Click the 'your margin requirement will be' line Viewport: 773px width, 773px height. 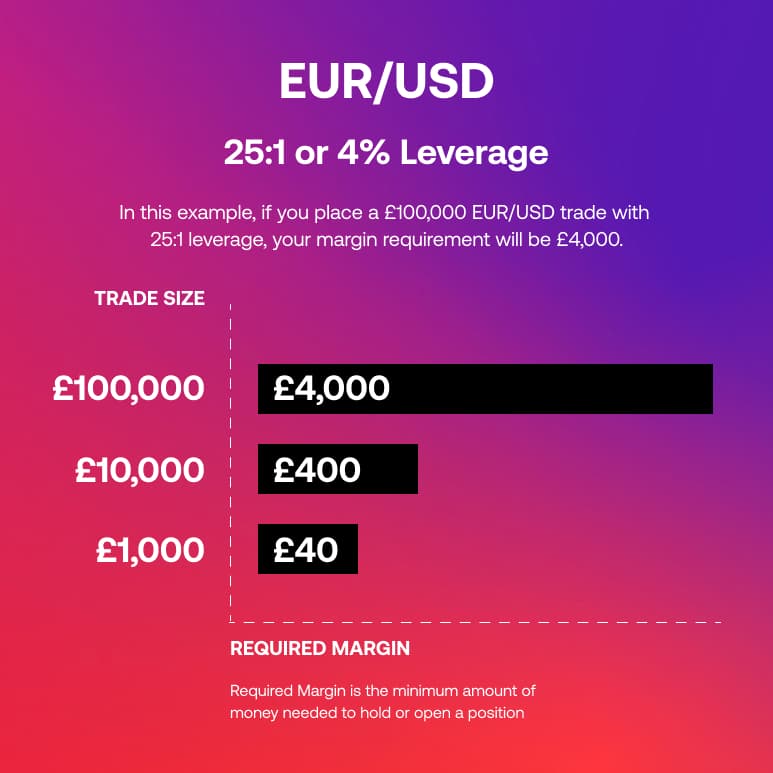click(x=385, y=241)
